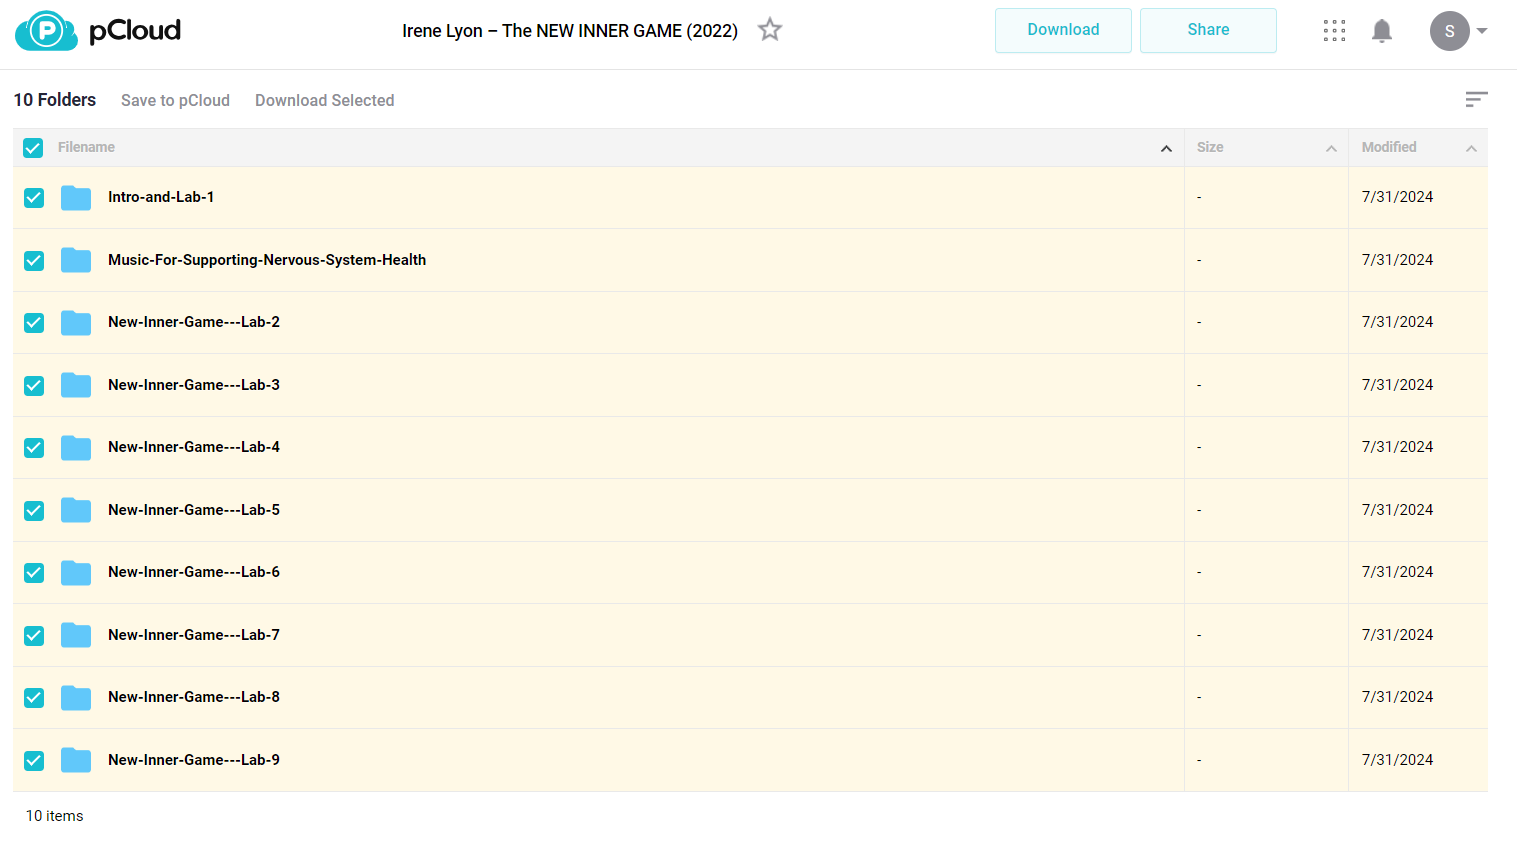Open notifications bell
This screenshot has height=854, width=1517.
tap(1382, 31)
